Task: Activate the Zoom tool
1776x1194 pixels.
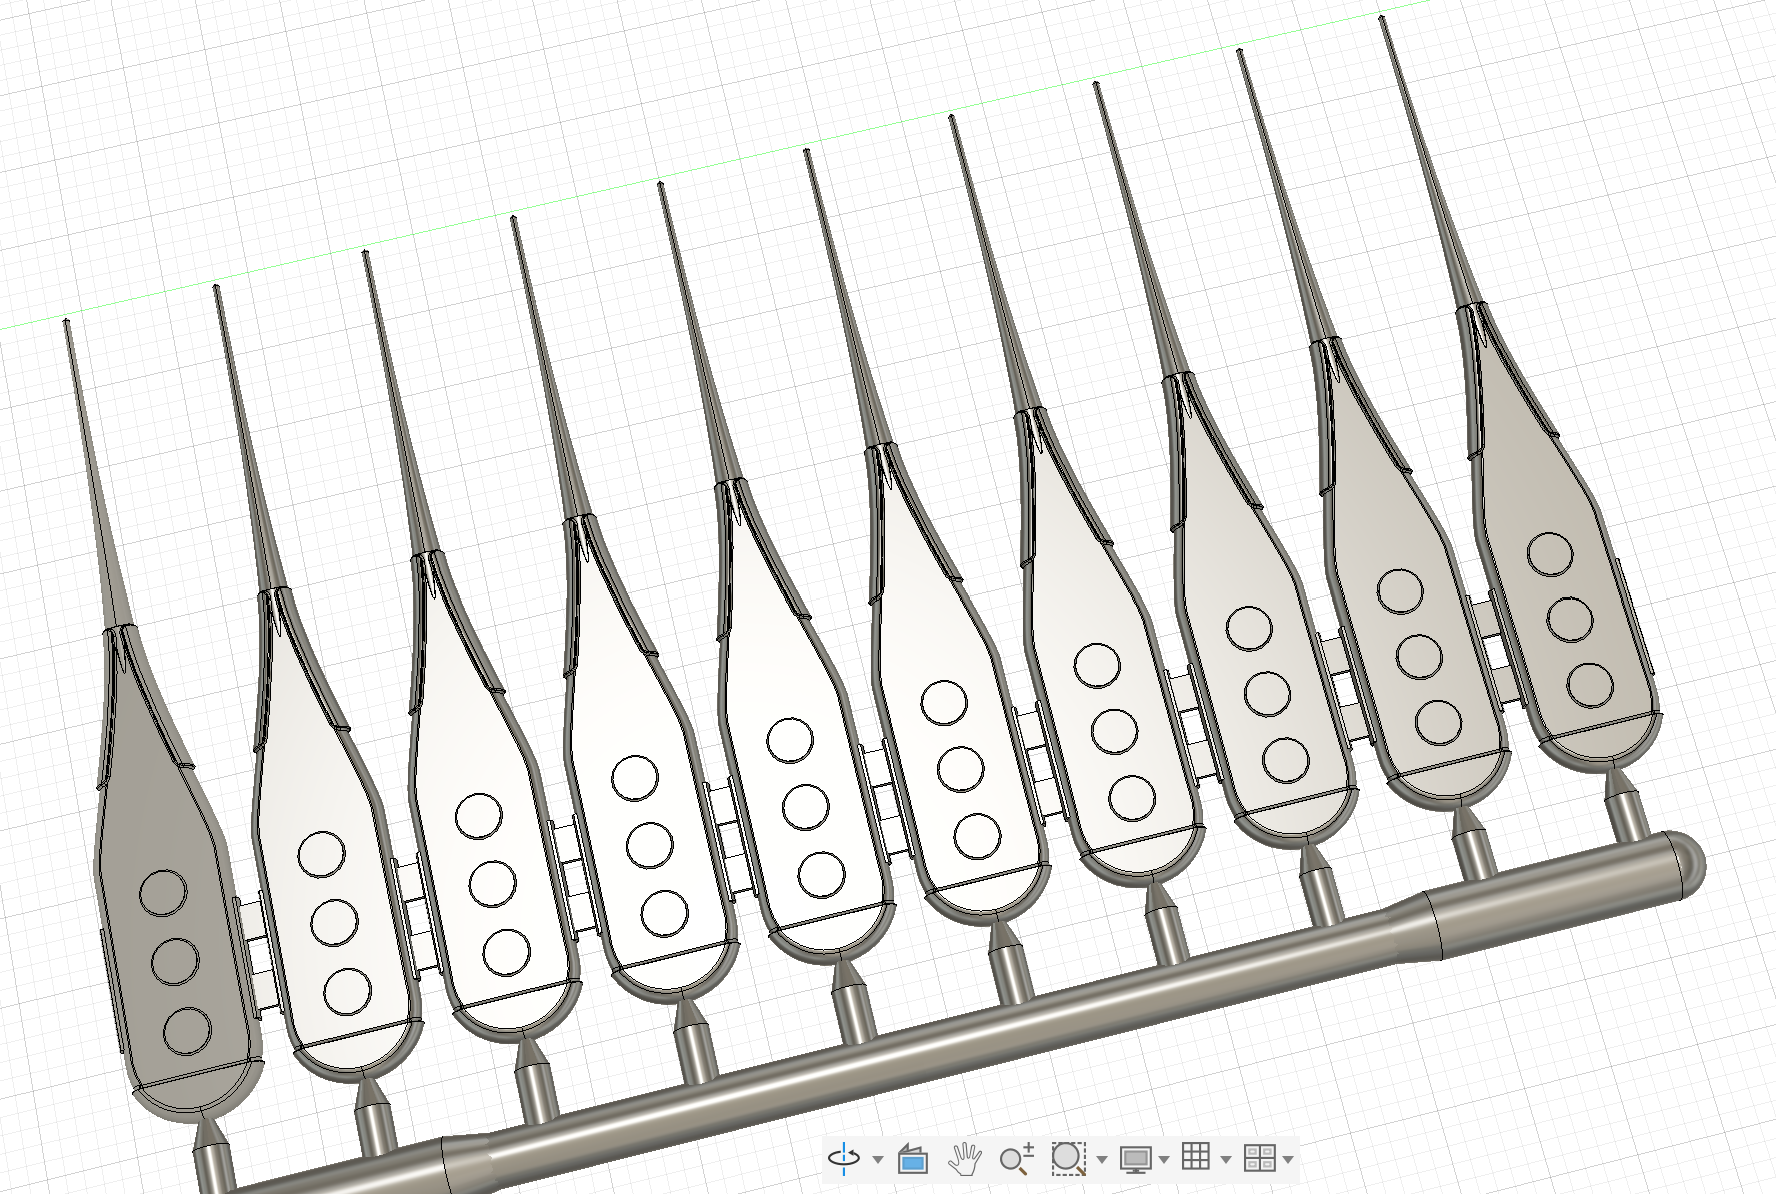Action: pos(1017,1159)
